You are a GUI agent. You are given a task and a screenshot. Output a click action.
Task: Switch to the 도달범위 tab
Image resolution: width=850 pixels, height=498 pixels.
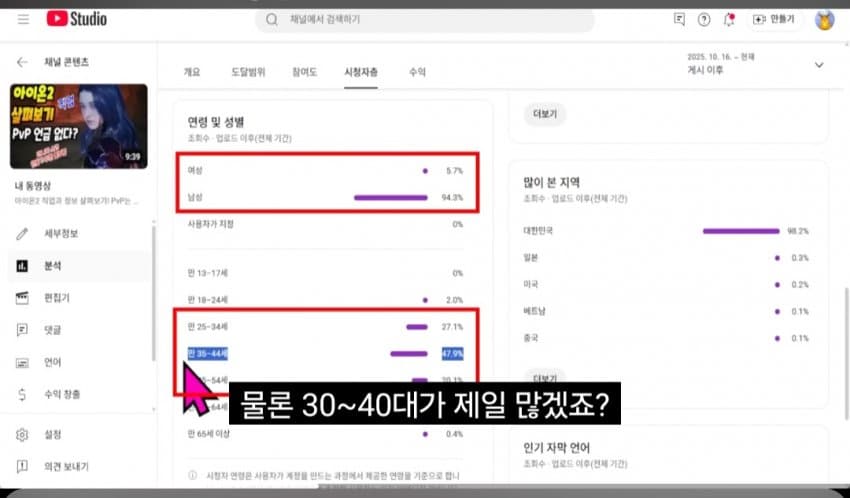pyautogui.click(x=248, y=72)
